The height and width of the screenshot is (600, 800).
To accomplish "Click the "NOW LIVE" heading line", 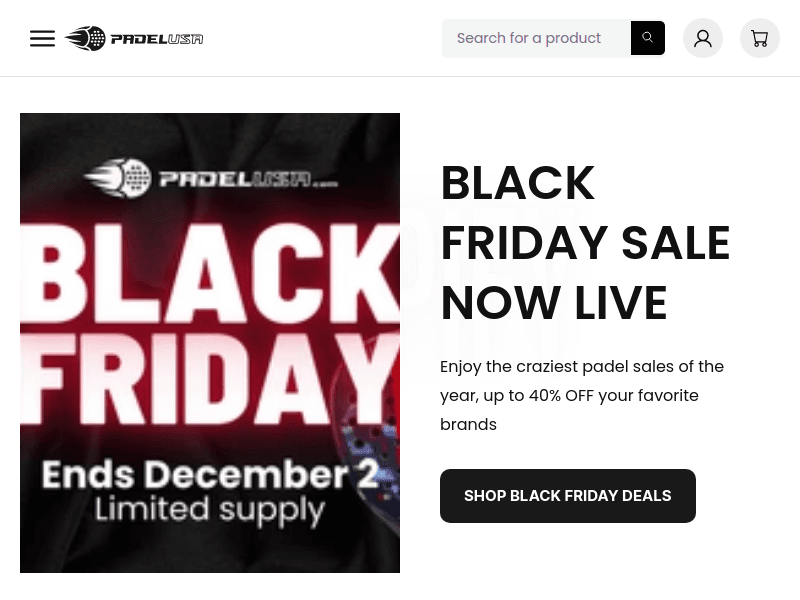I will (x=553, y=303).
